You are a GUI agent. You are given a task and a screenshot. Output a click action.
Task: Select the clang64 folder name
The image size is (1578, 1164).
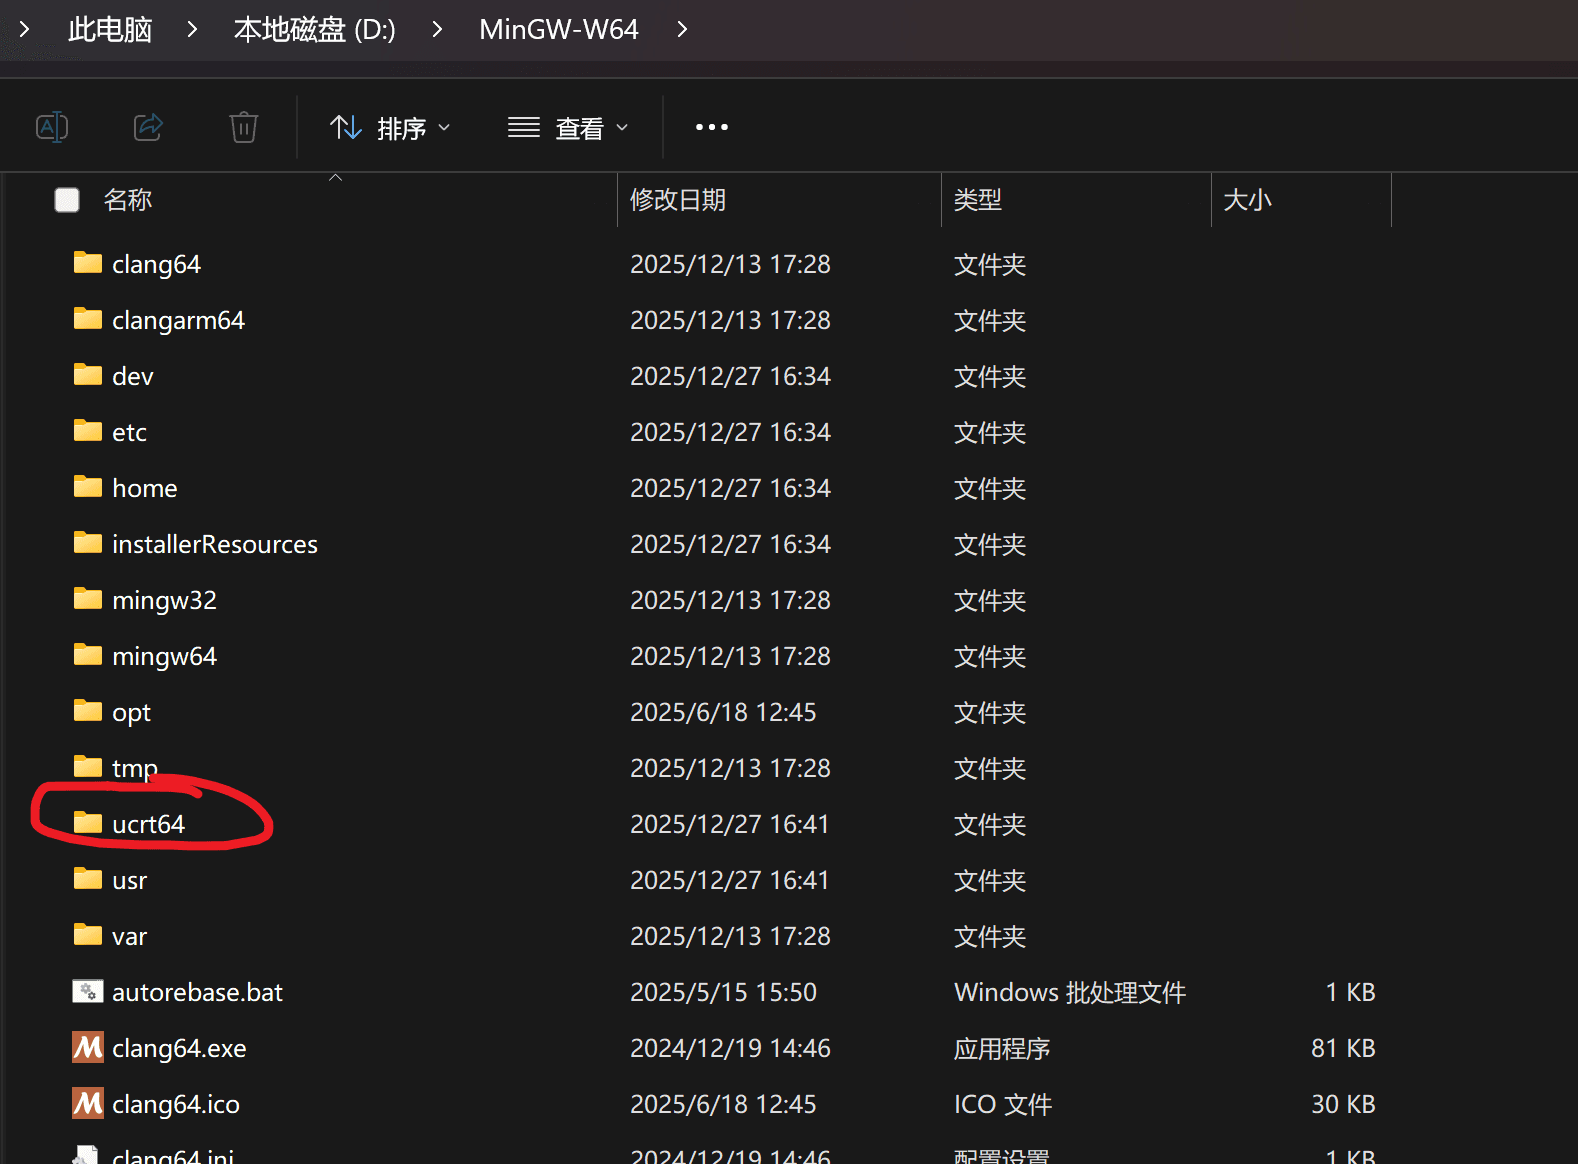(x=157, y=264)
